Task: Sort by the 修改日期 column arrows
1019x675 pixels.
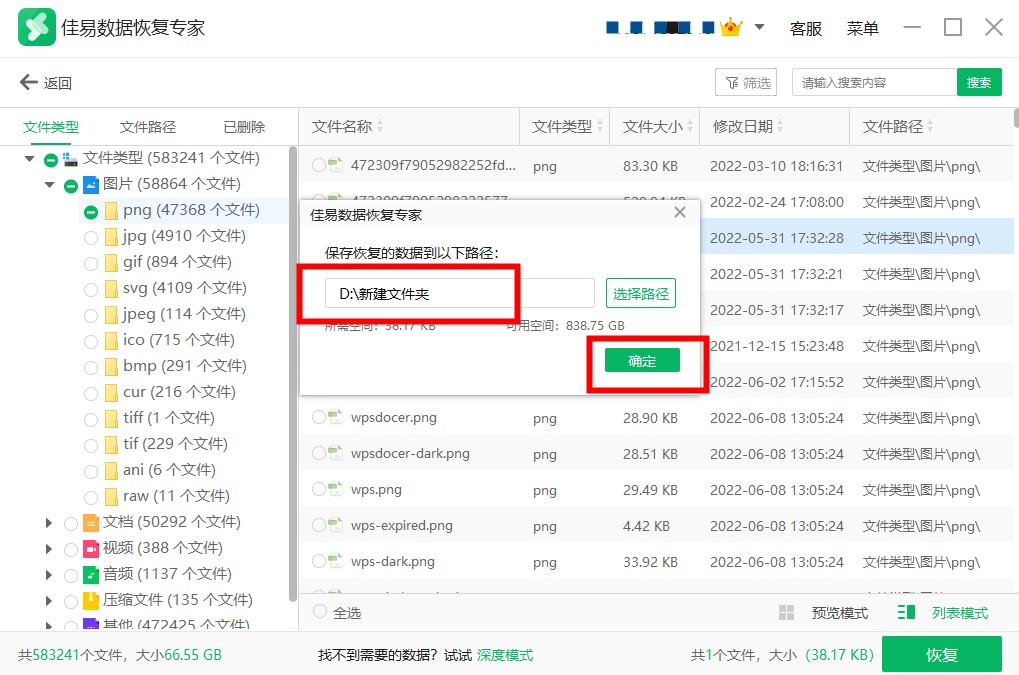Action: (780, 127)
